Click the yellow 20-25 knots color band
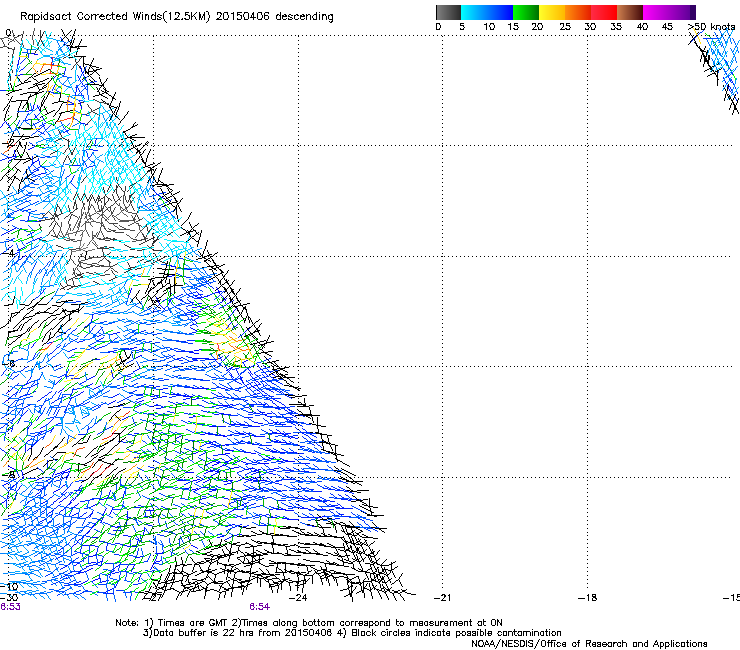This screenshot has width=740, height=650. [x=552, y=12]
